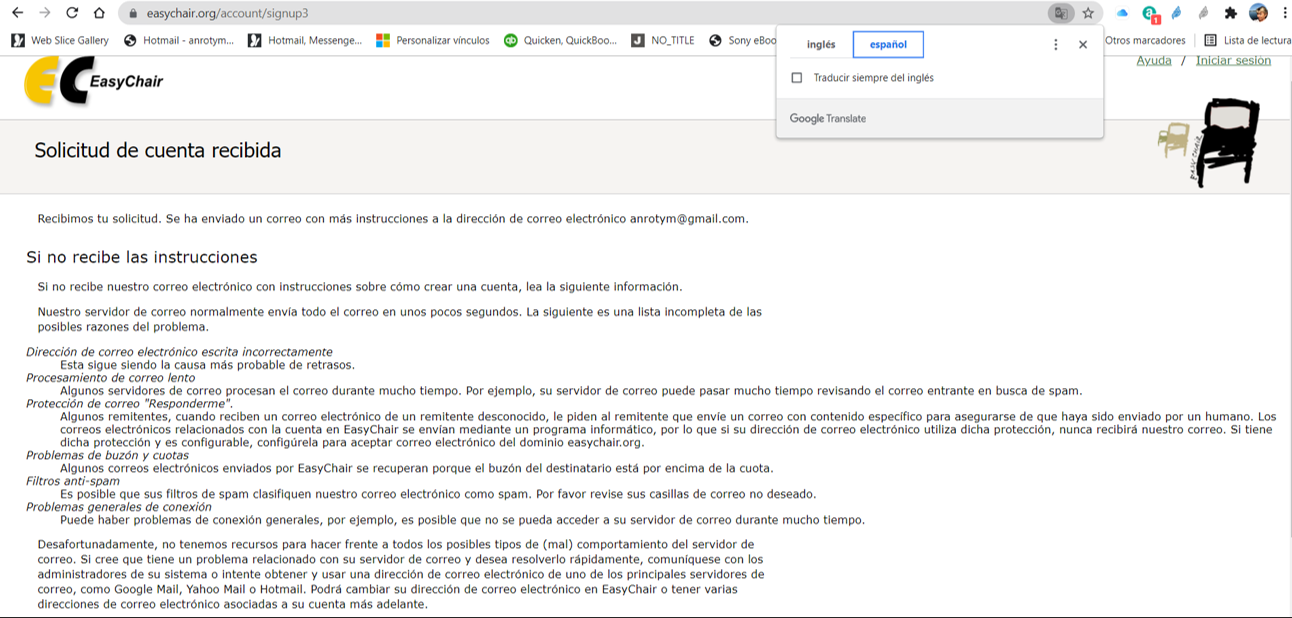Viewport: 1292px width, 618px height.
Task: Click Dirección de correo electrónico escrita incorrectamente
Action: pyautogui.click(x=179, y=352)
